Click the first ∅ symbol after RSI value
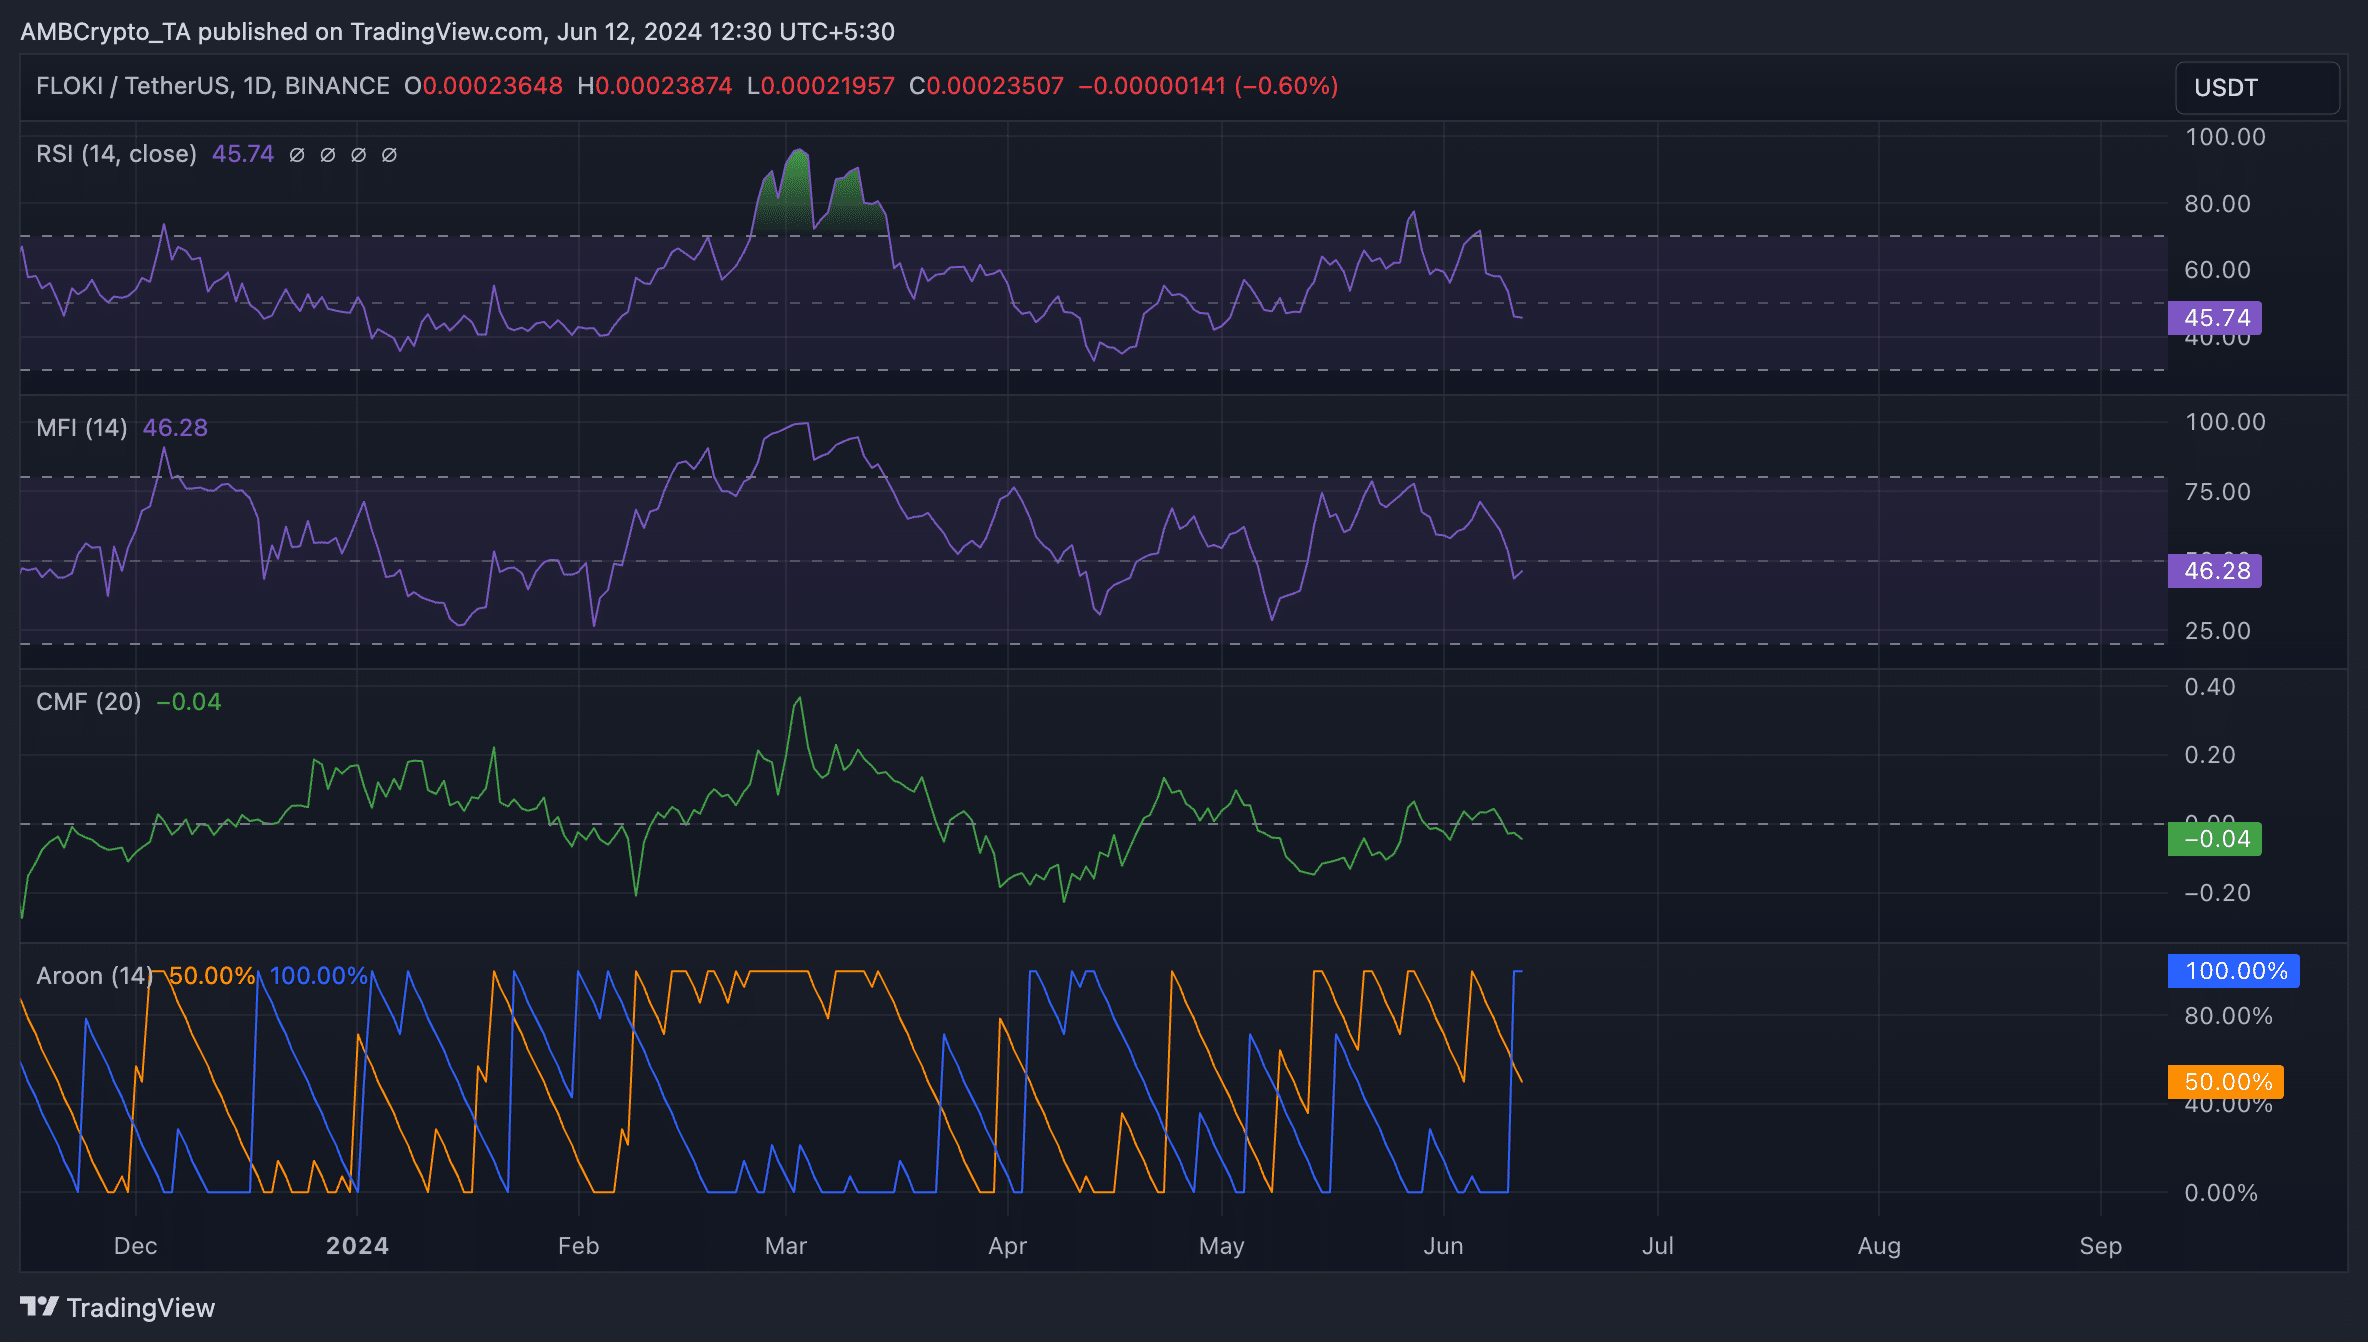The image size is (2368, 1342). [297, 155]
